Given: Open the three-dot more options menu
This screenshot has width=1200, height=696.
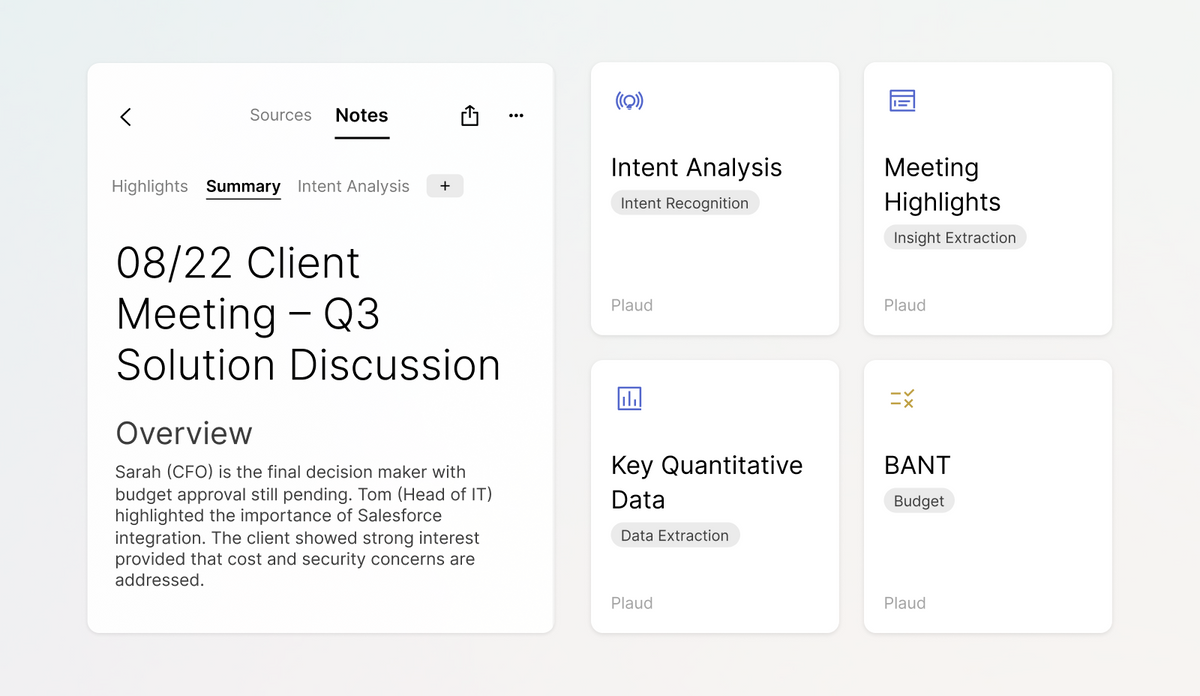Looking at the screenshot, I should (516, 116).
